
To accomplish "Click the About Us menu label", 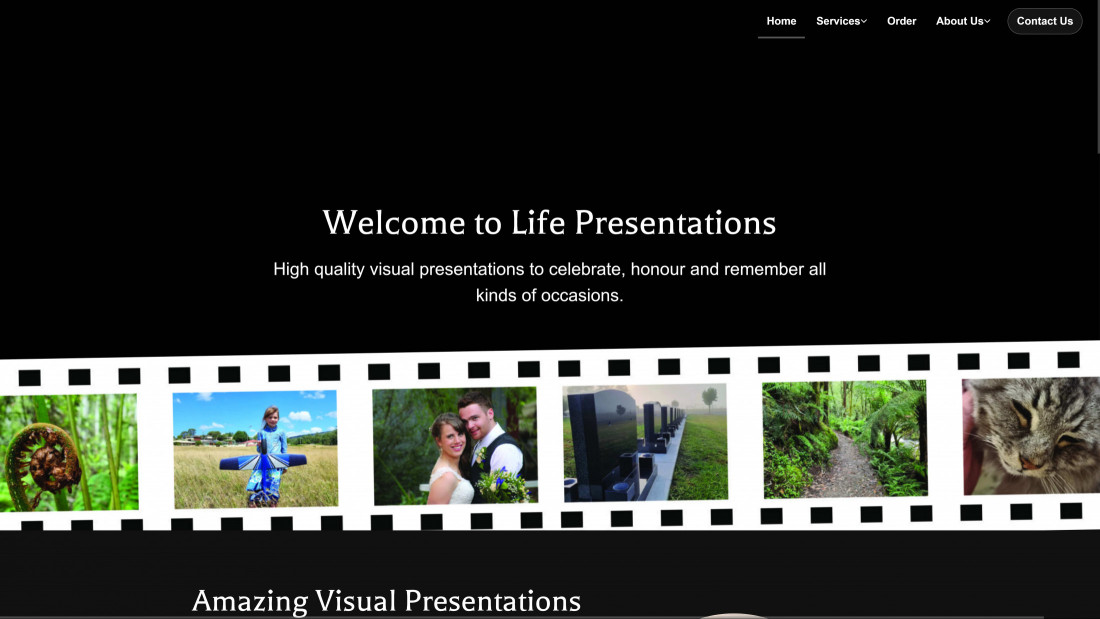I will pos(959,21).
